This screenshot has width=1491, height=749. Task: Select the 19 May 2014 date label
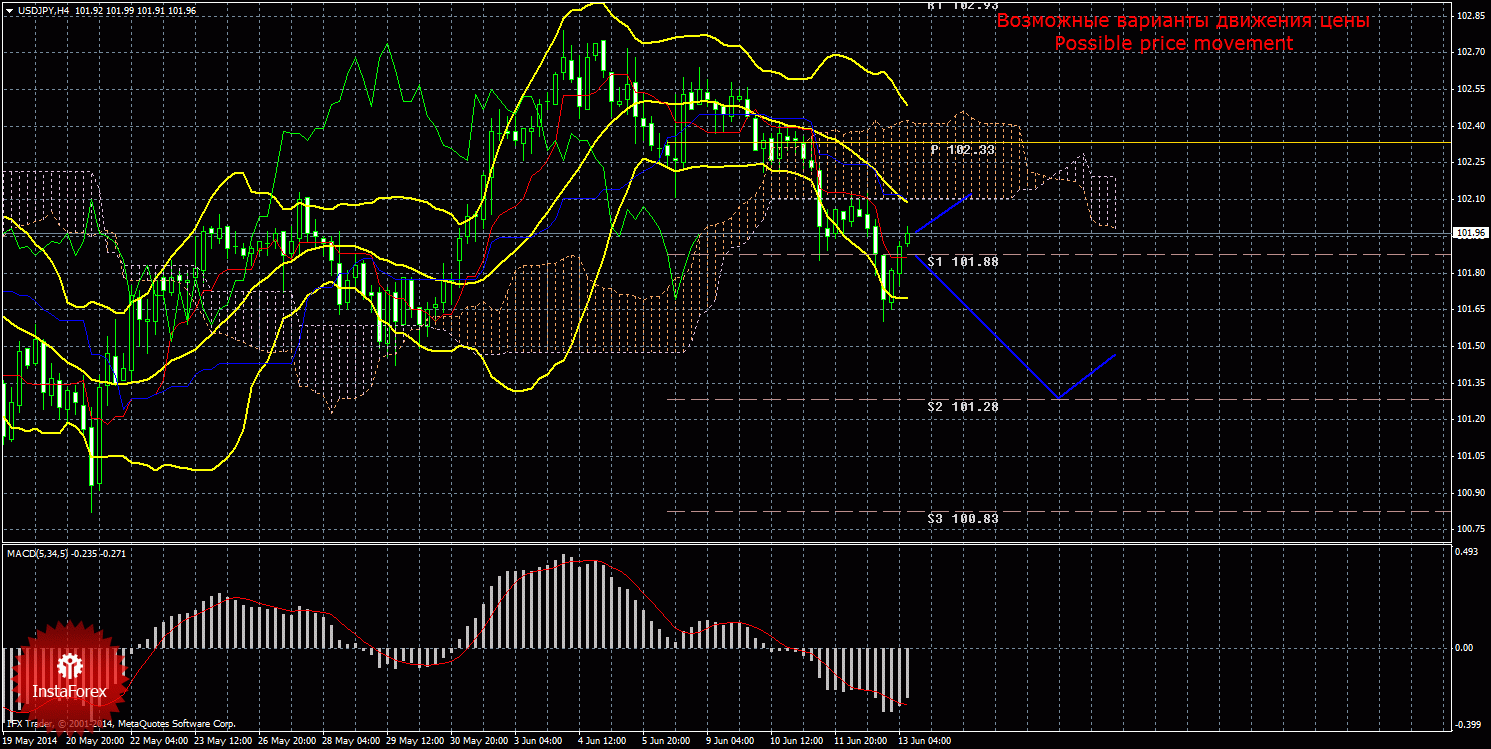click(29, 741)
